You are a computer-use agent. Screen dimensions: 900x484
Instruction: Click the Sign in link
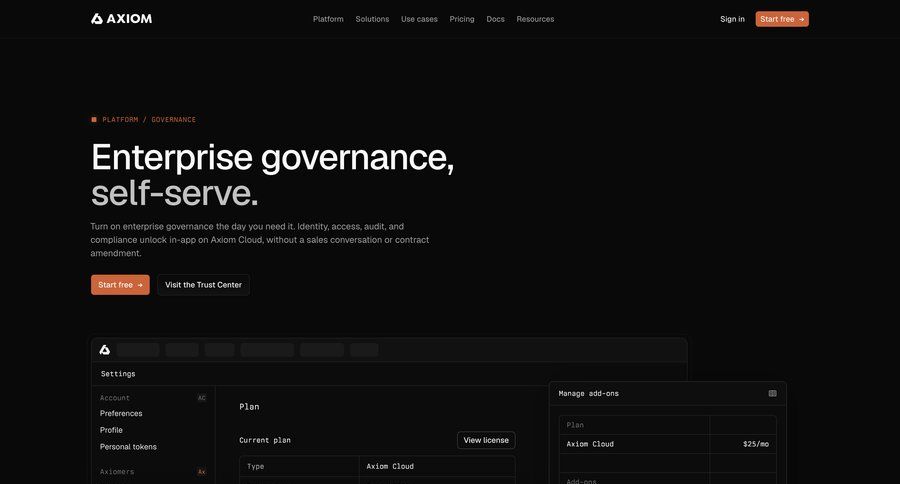click(732, 19)
